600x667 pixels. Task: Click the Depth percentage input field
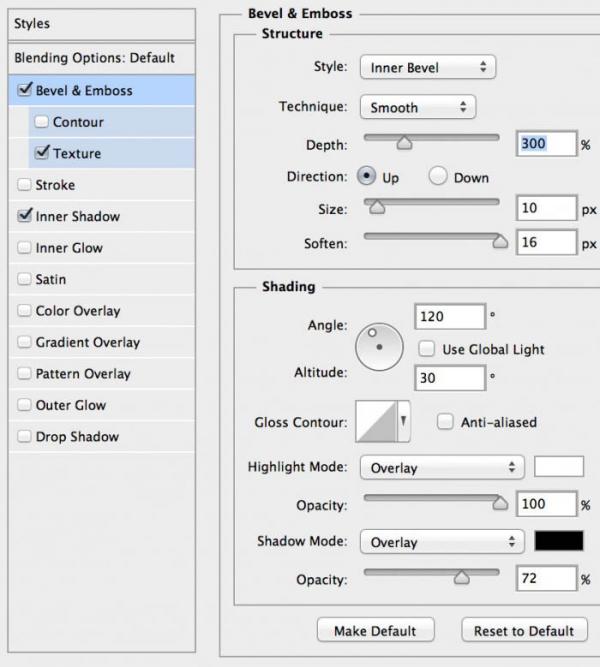point(546,144)
